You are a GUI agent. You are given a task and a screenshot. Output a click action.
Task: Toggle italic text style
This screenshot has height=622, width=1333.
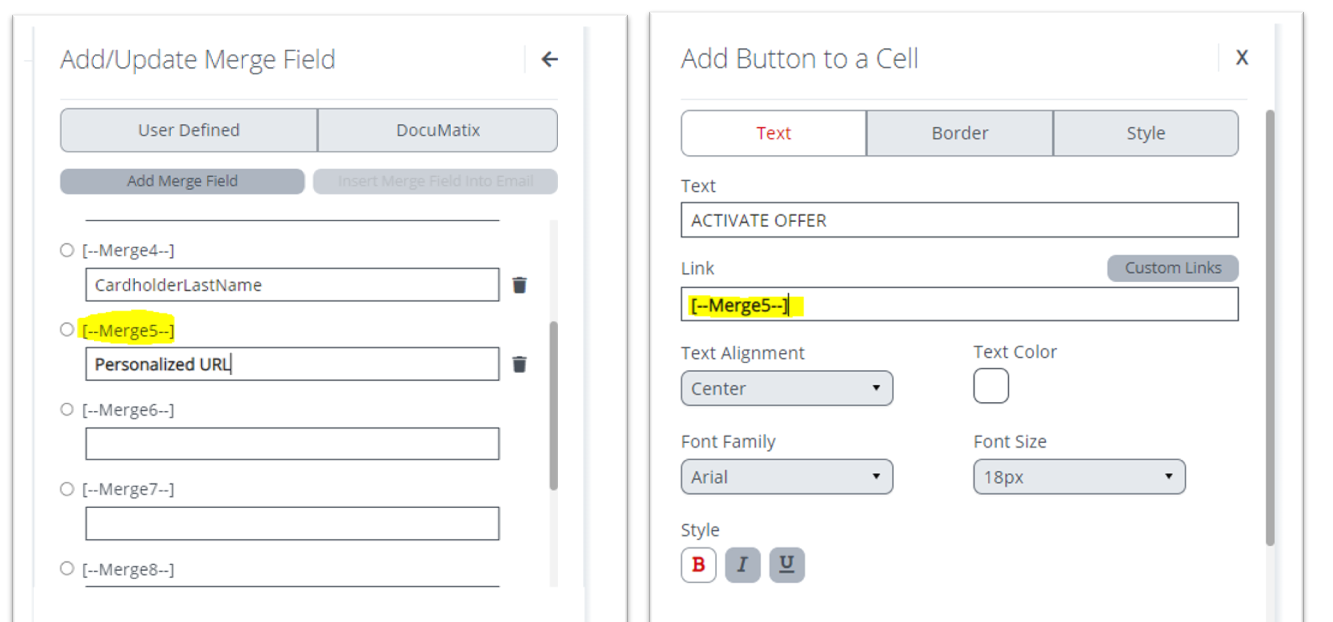(x=742, y=565)
